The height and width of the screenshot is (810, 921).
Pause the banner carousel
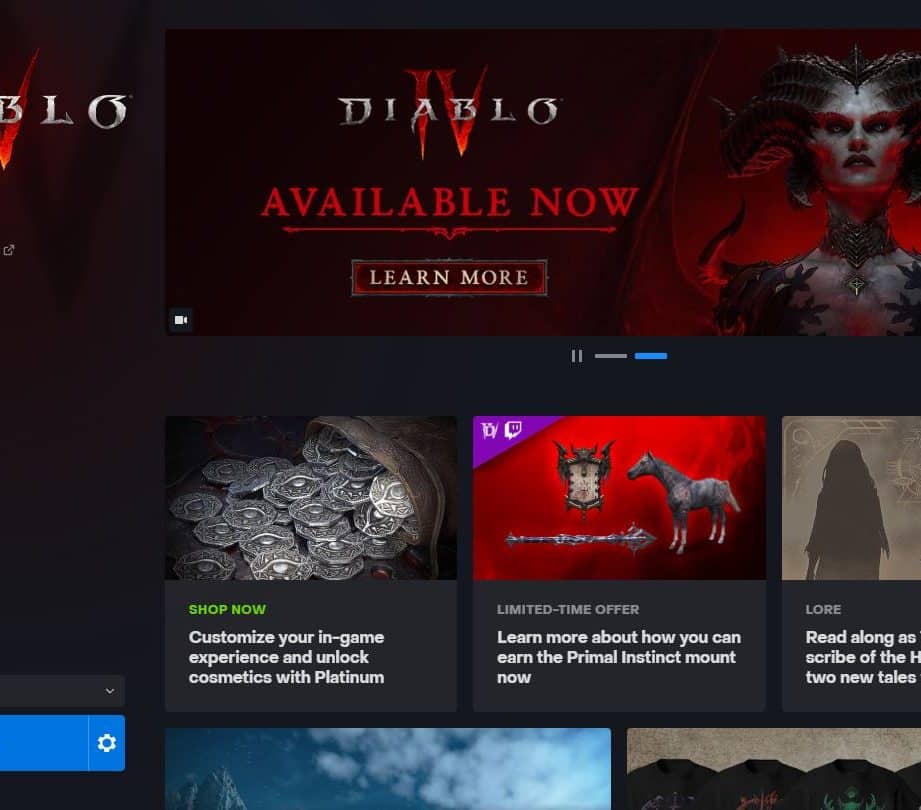(577, 356)
